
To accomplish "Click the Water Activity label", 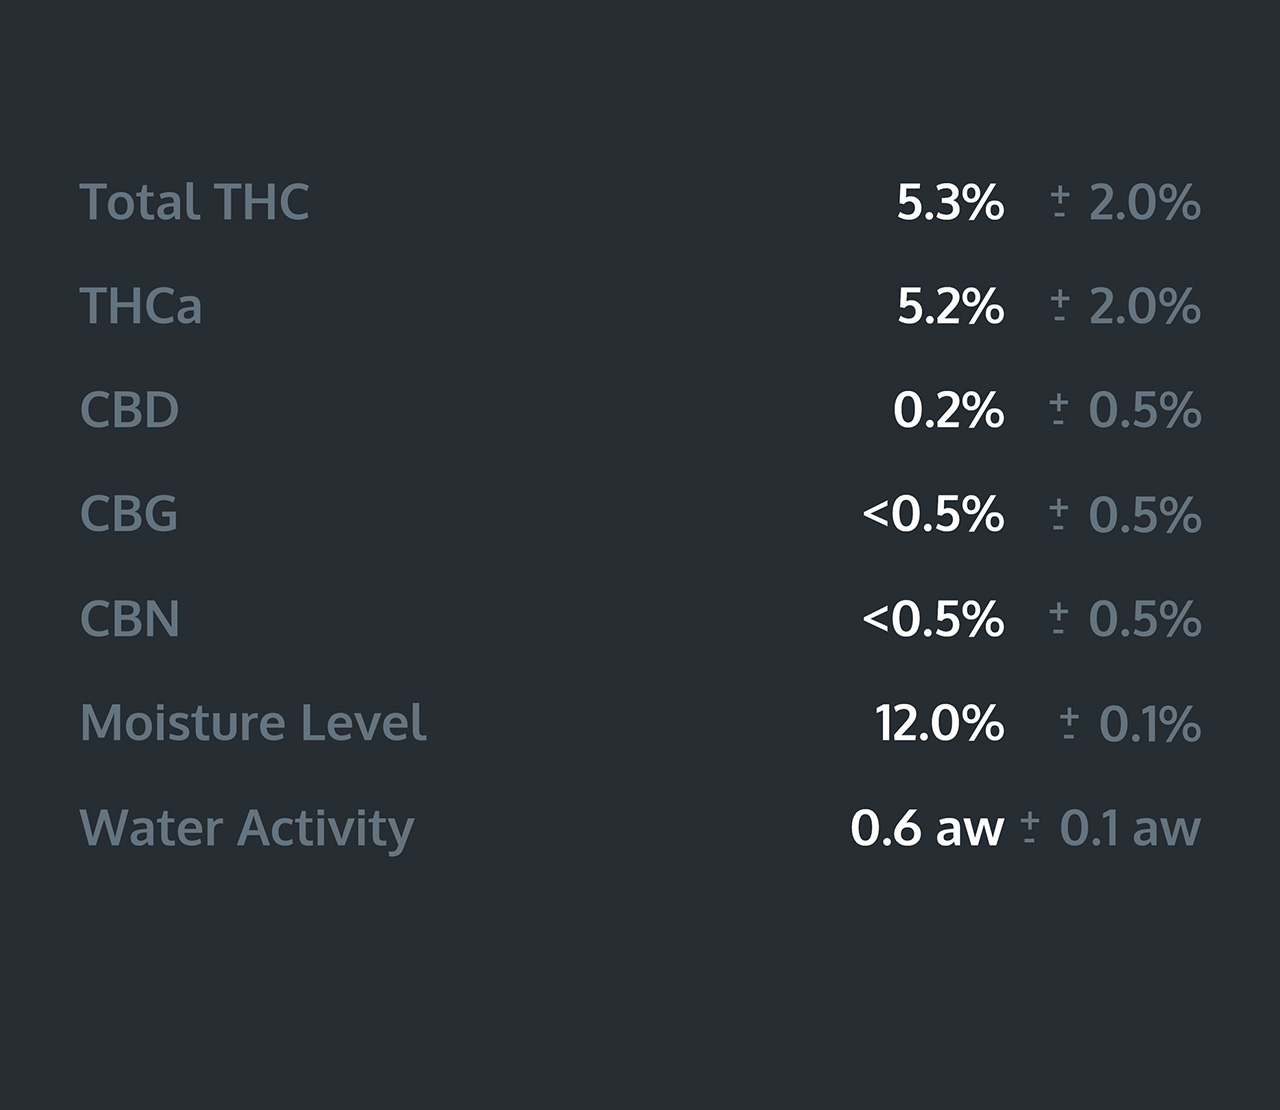I will [x=246, y=828].
